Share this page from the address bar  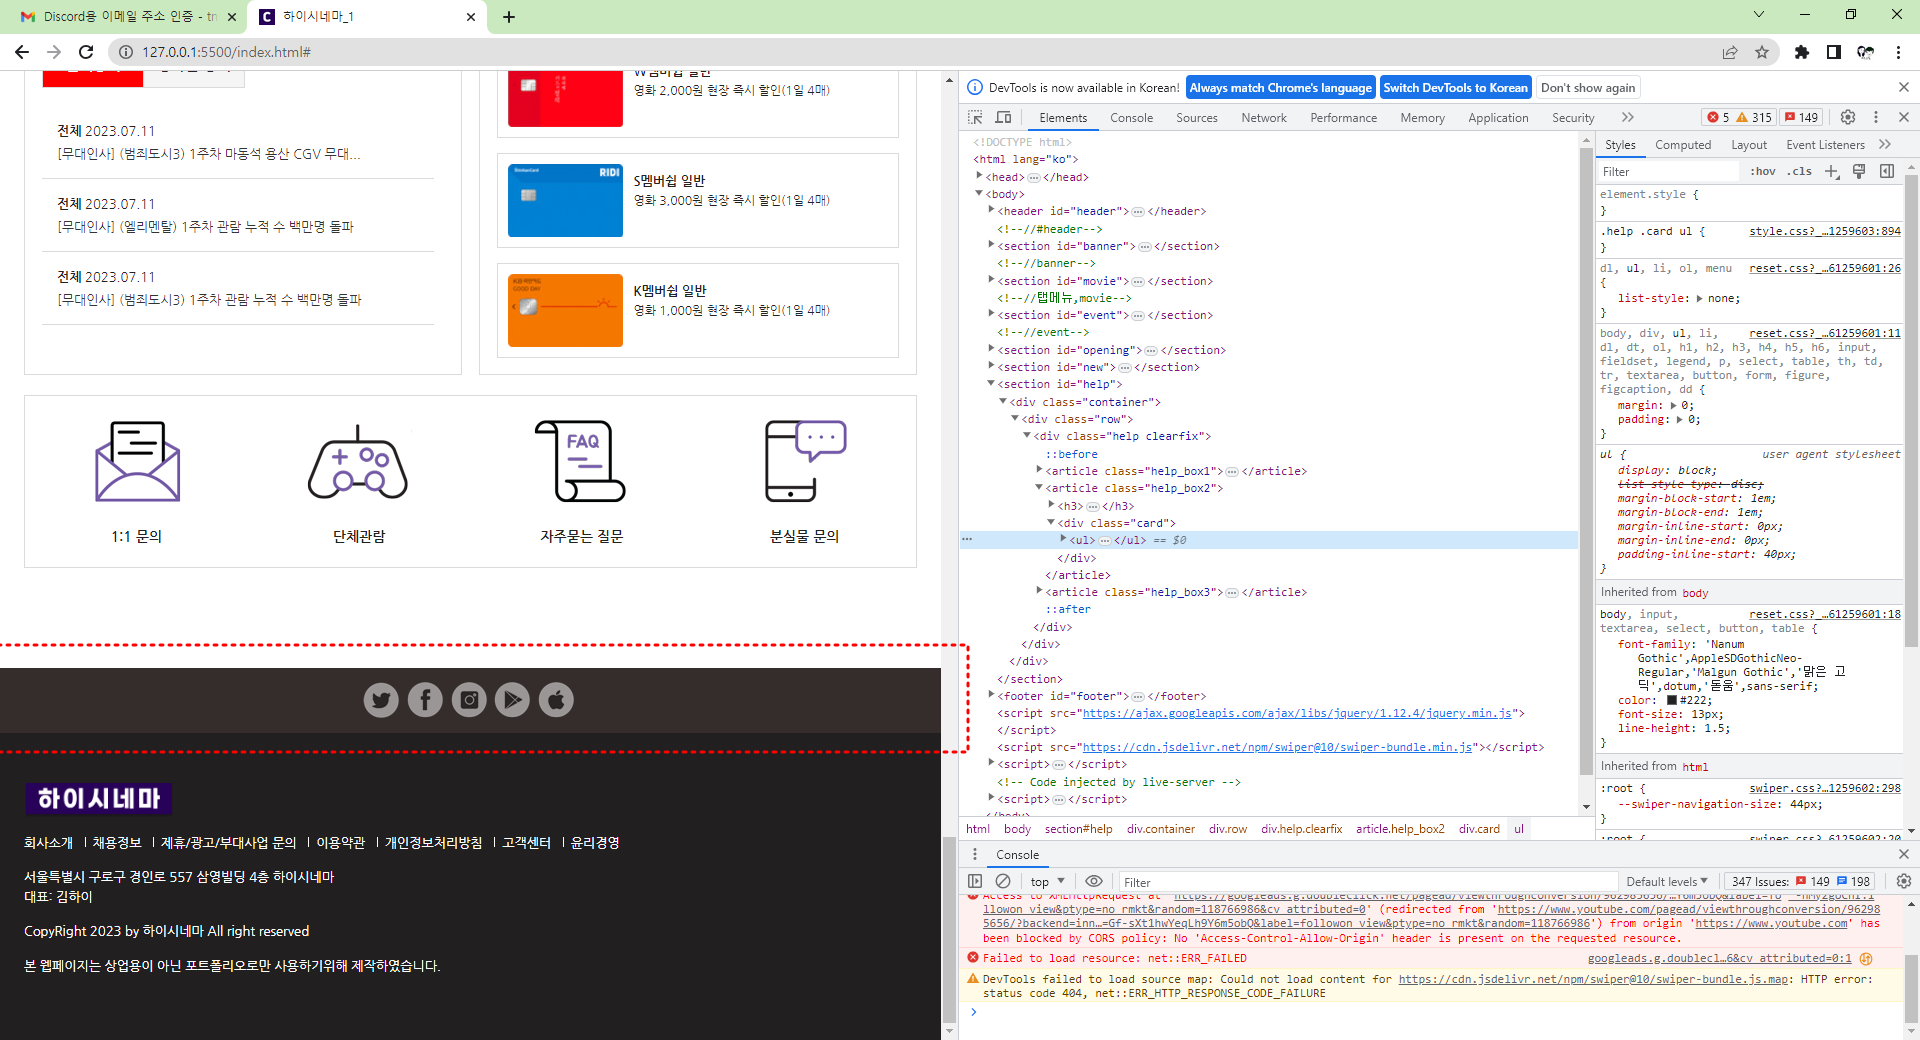[x=1730, y=52]
